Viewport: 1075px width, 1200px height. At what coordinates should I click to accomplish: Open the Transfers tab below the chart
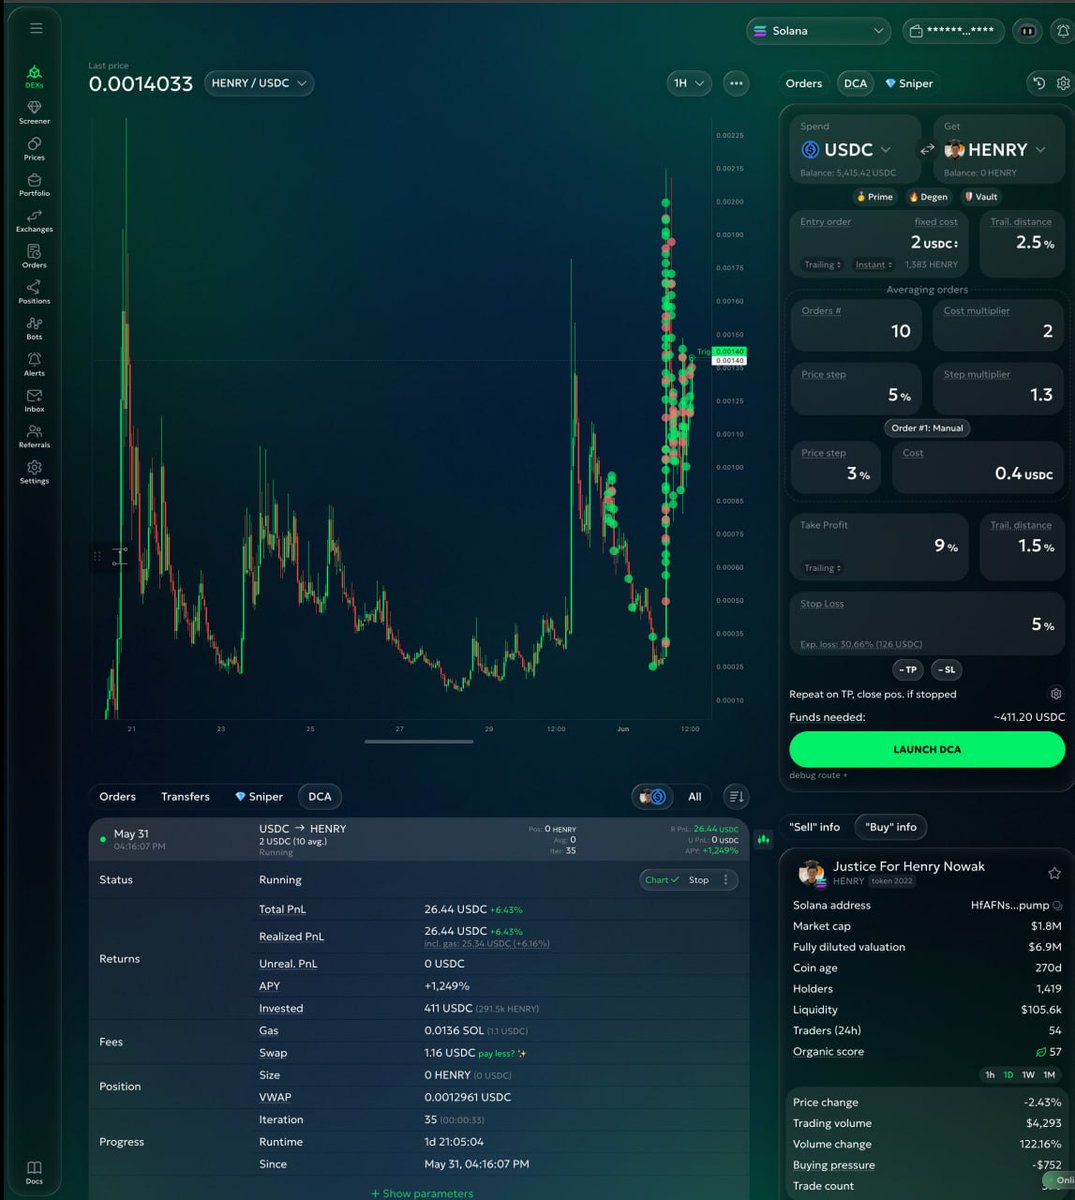click(185, 797)
